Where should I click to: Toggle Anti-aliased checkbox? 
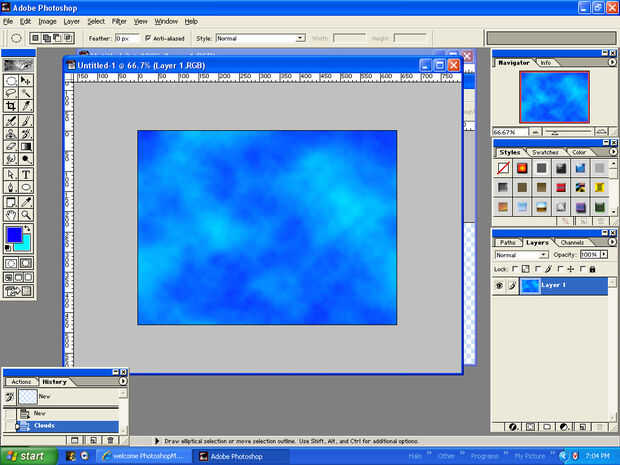coord(148,38)
